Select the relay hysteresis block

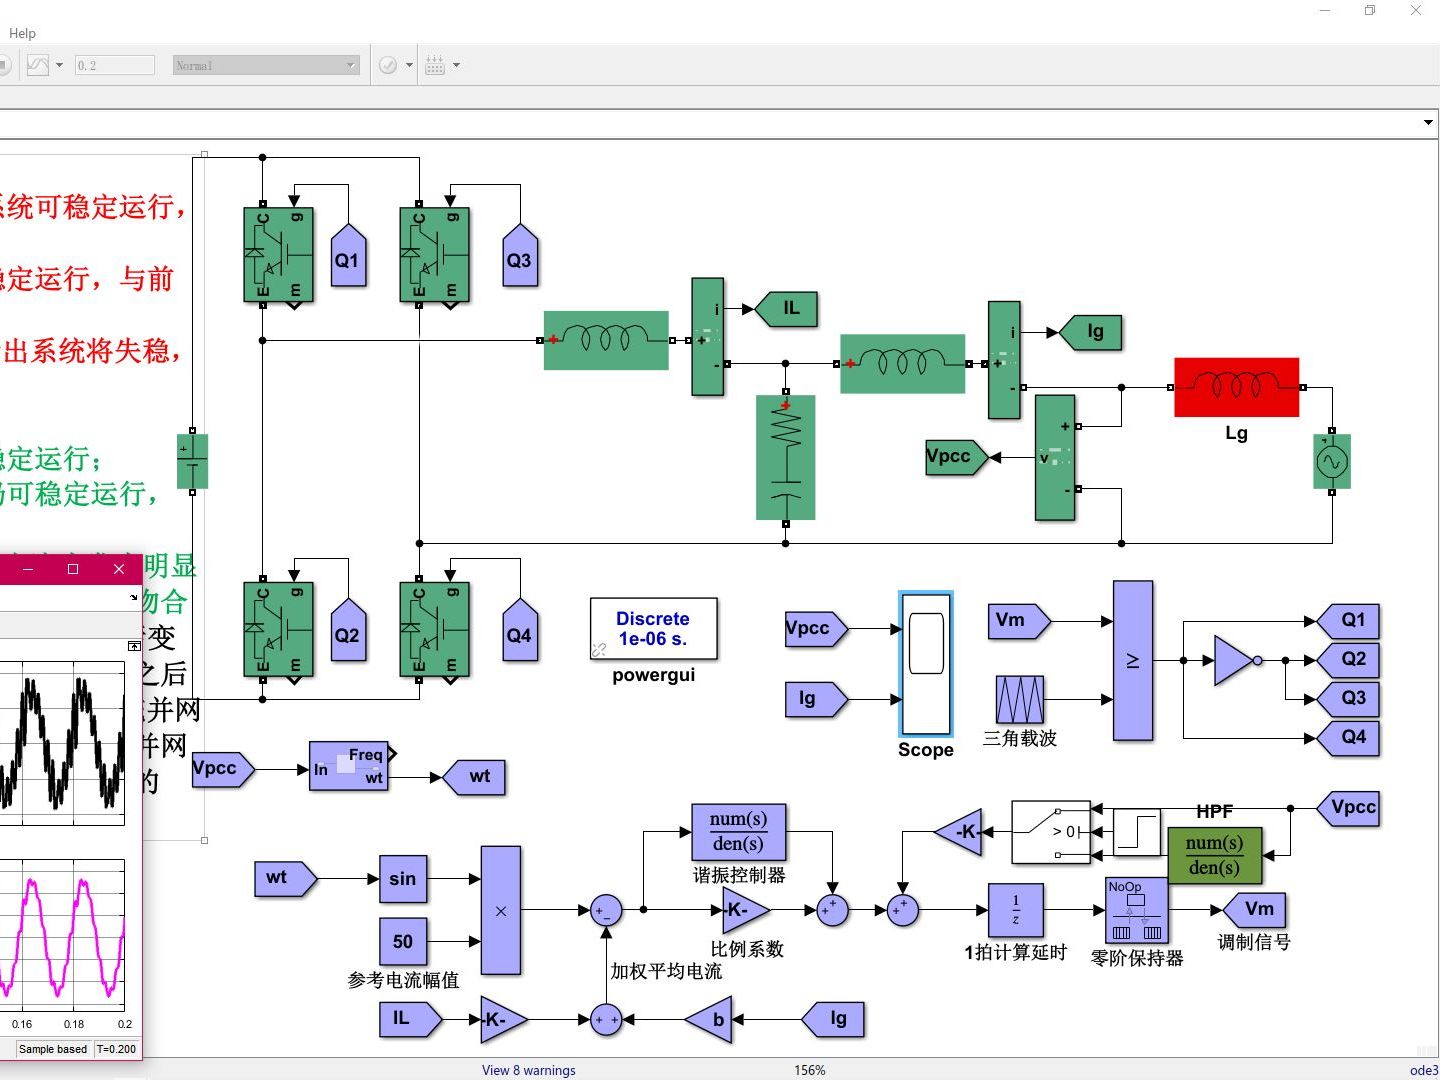1137,832
